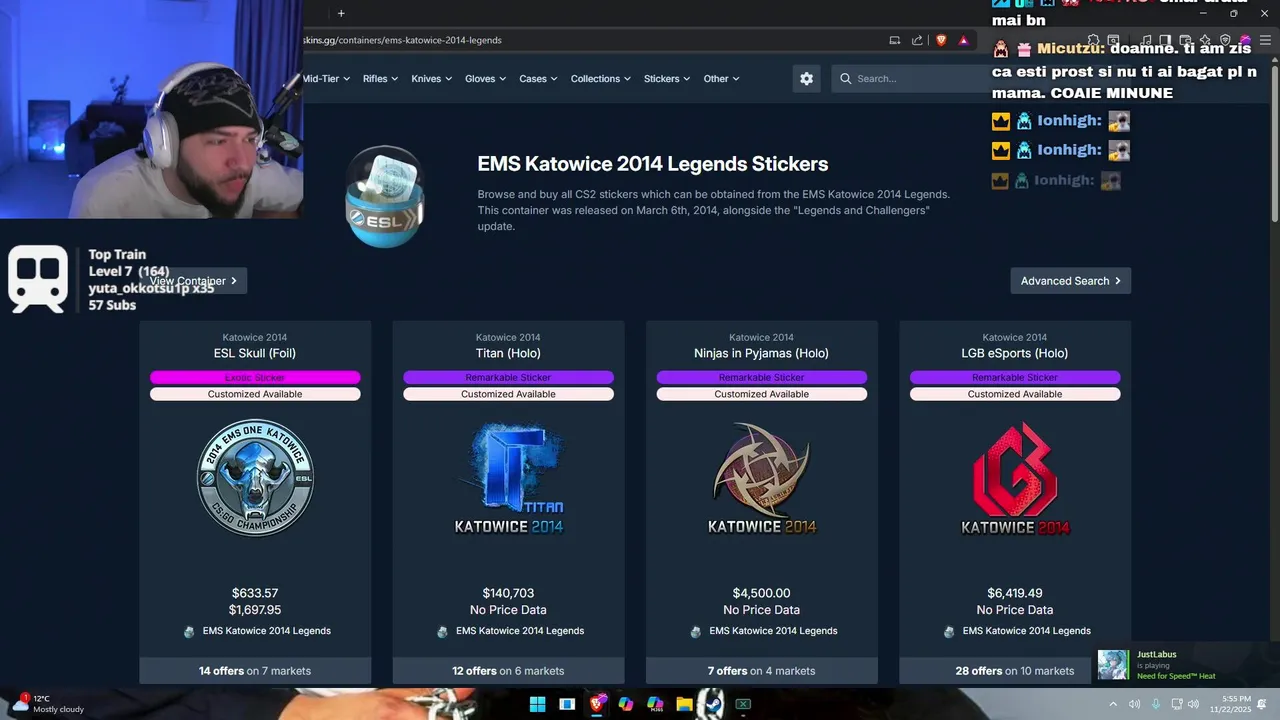The image size is (1280, 720).
Task: Open the Ninjas in Pyjamas sticker image
Action: (x=762, y=478)
